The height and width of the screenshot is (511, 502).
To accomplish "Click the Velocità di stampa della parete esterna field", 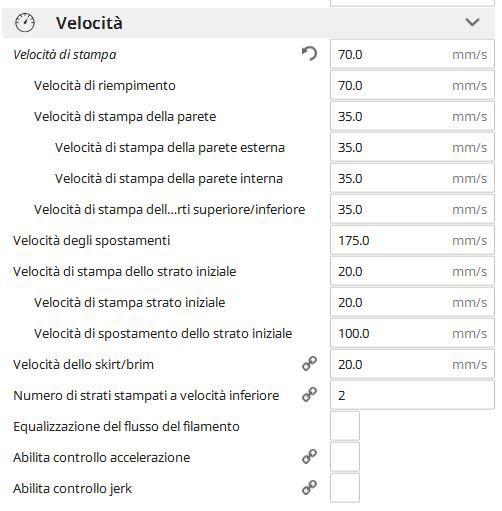I will pos(412,147).
